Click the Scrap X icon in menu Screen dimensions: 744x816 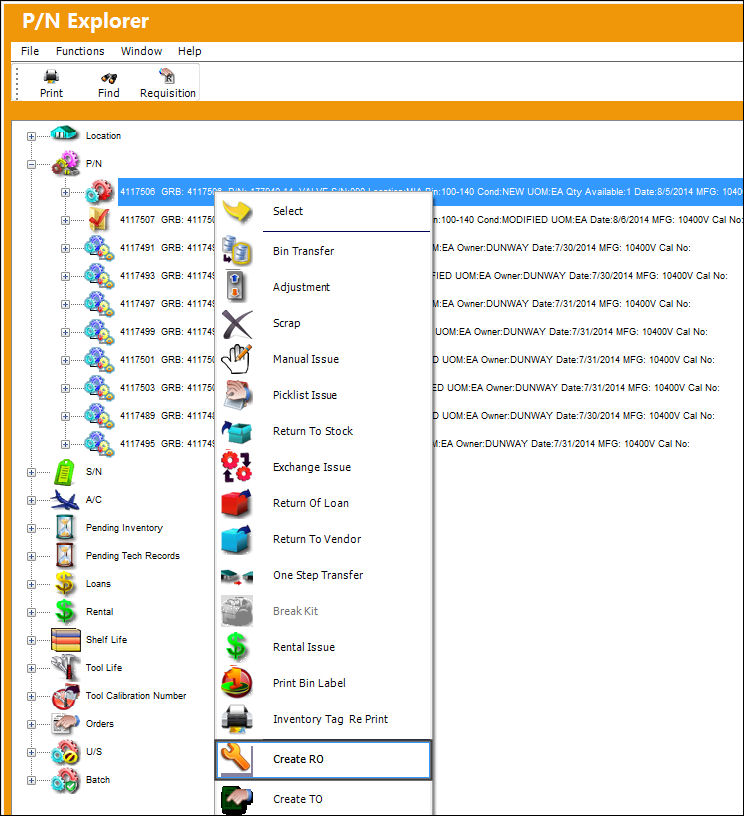[x=237, y=324]
